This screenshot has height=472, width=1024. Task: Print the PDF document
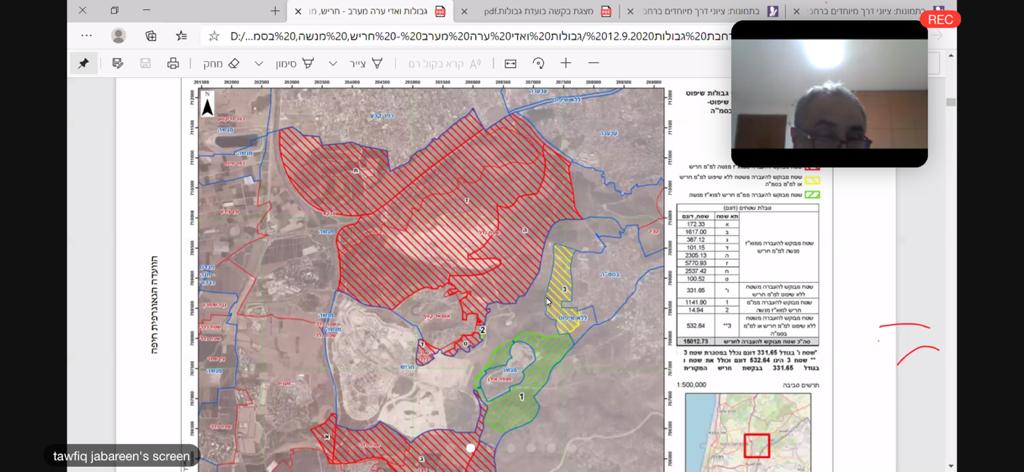[x=173, y=63]
